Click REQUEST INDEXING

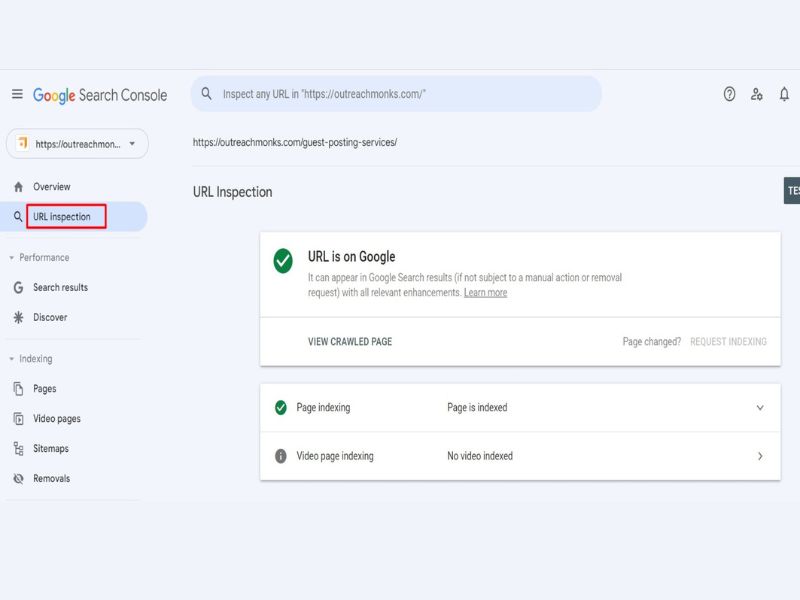(728, 342)
